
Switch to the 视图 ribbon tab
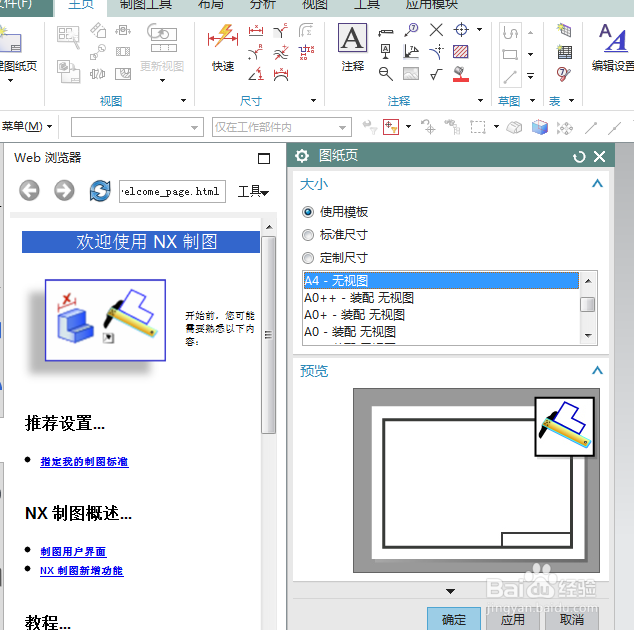pyautogui.click(x=315, y=5)
